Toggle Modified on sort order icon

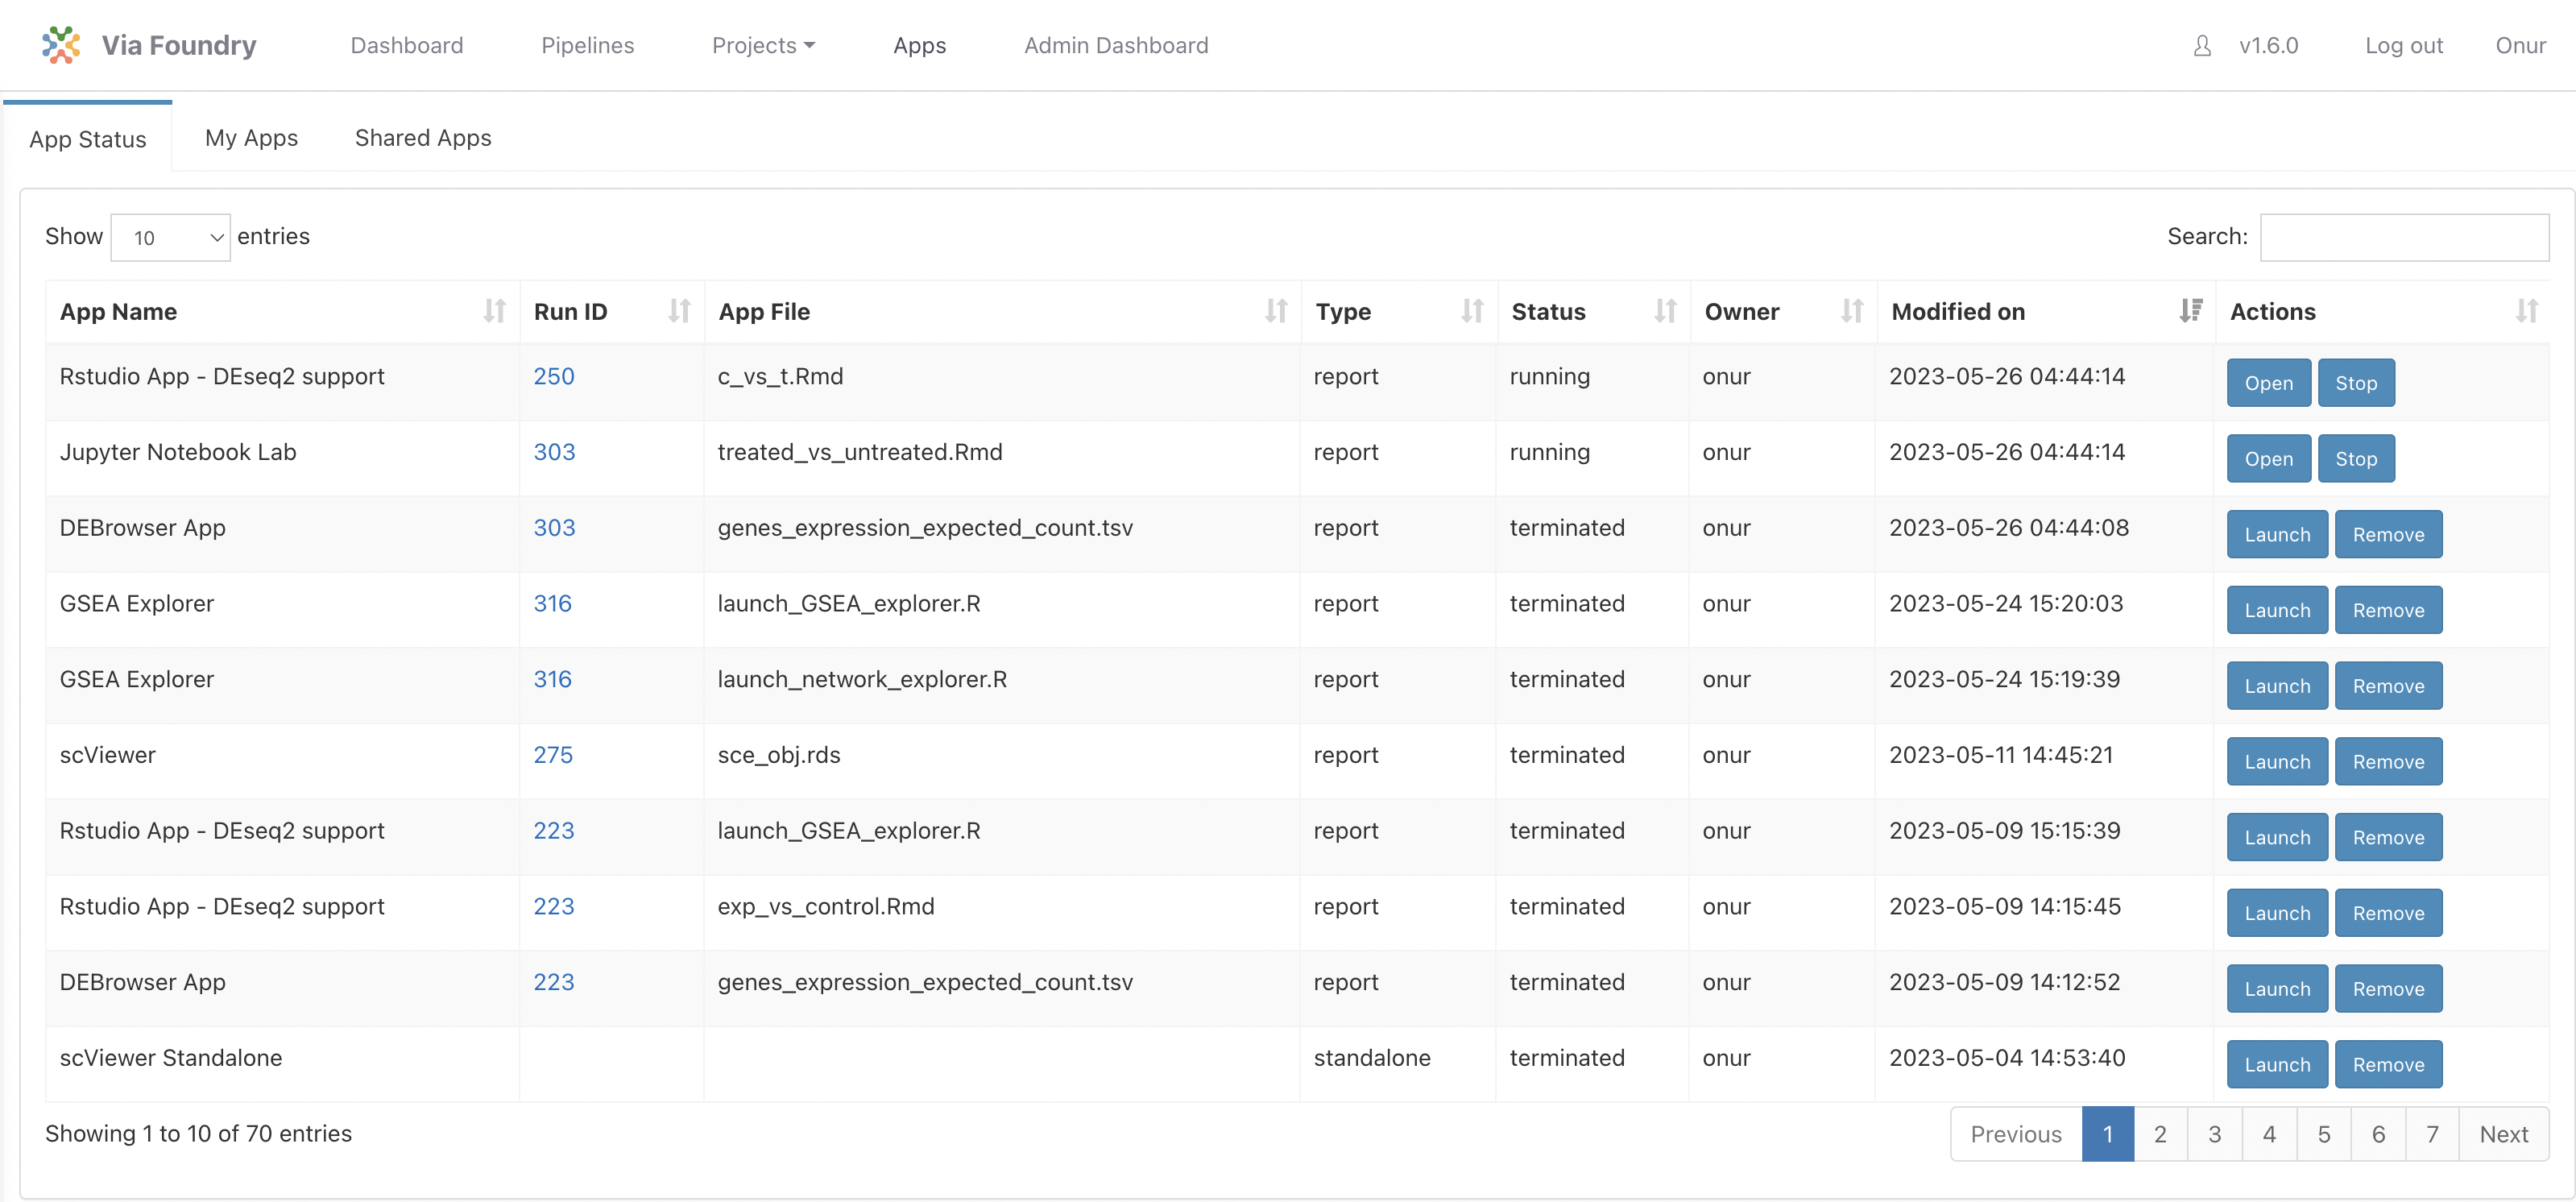pyautogui.click(x=2191, y=311)
